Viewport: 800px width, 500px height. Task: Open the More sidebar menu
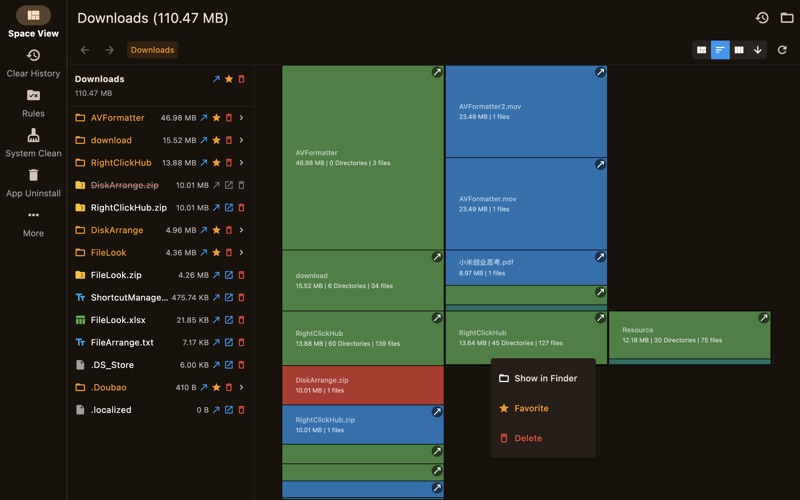pos(33,223)
